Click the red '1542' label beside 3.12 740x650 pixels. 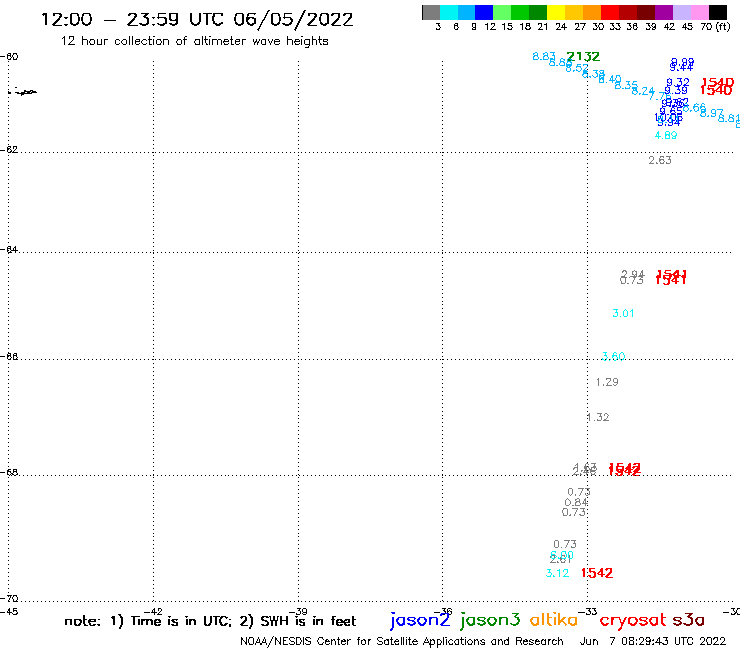click(x=597, y=573)
